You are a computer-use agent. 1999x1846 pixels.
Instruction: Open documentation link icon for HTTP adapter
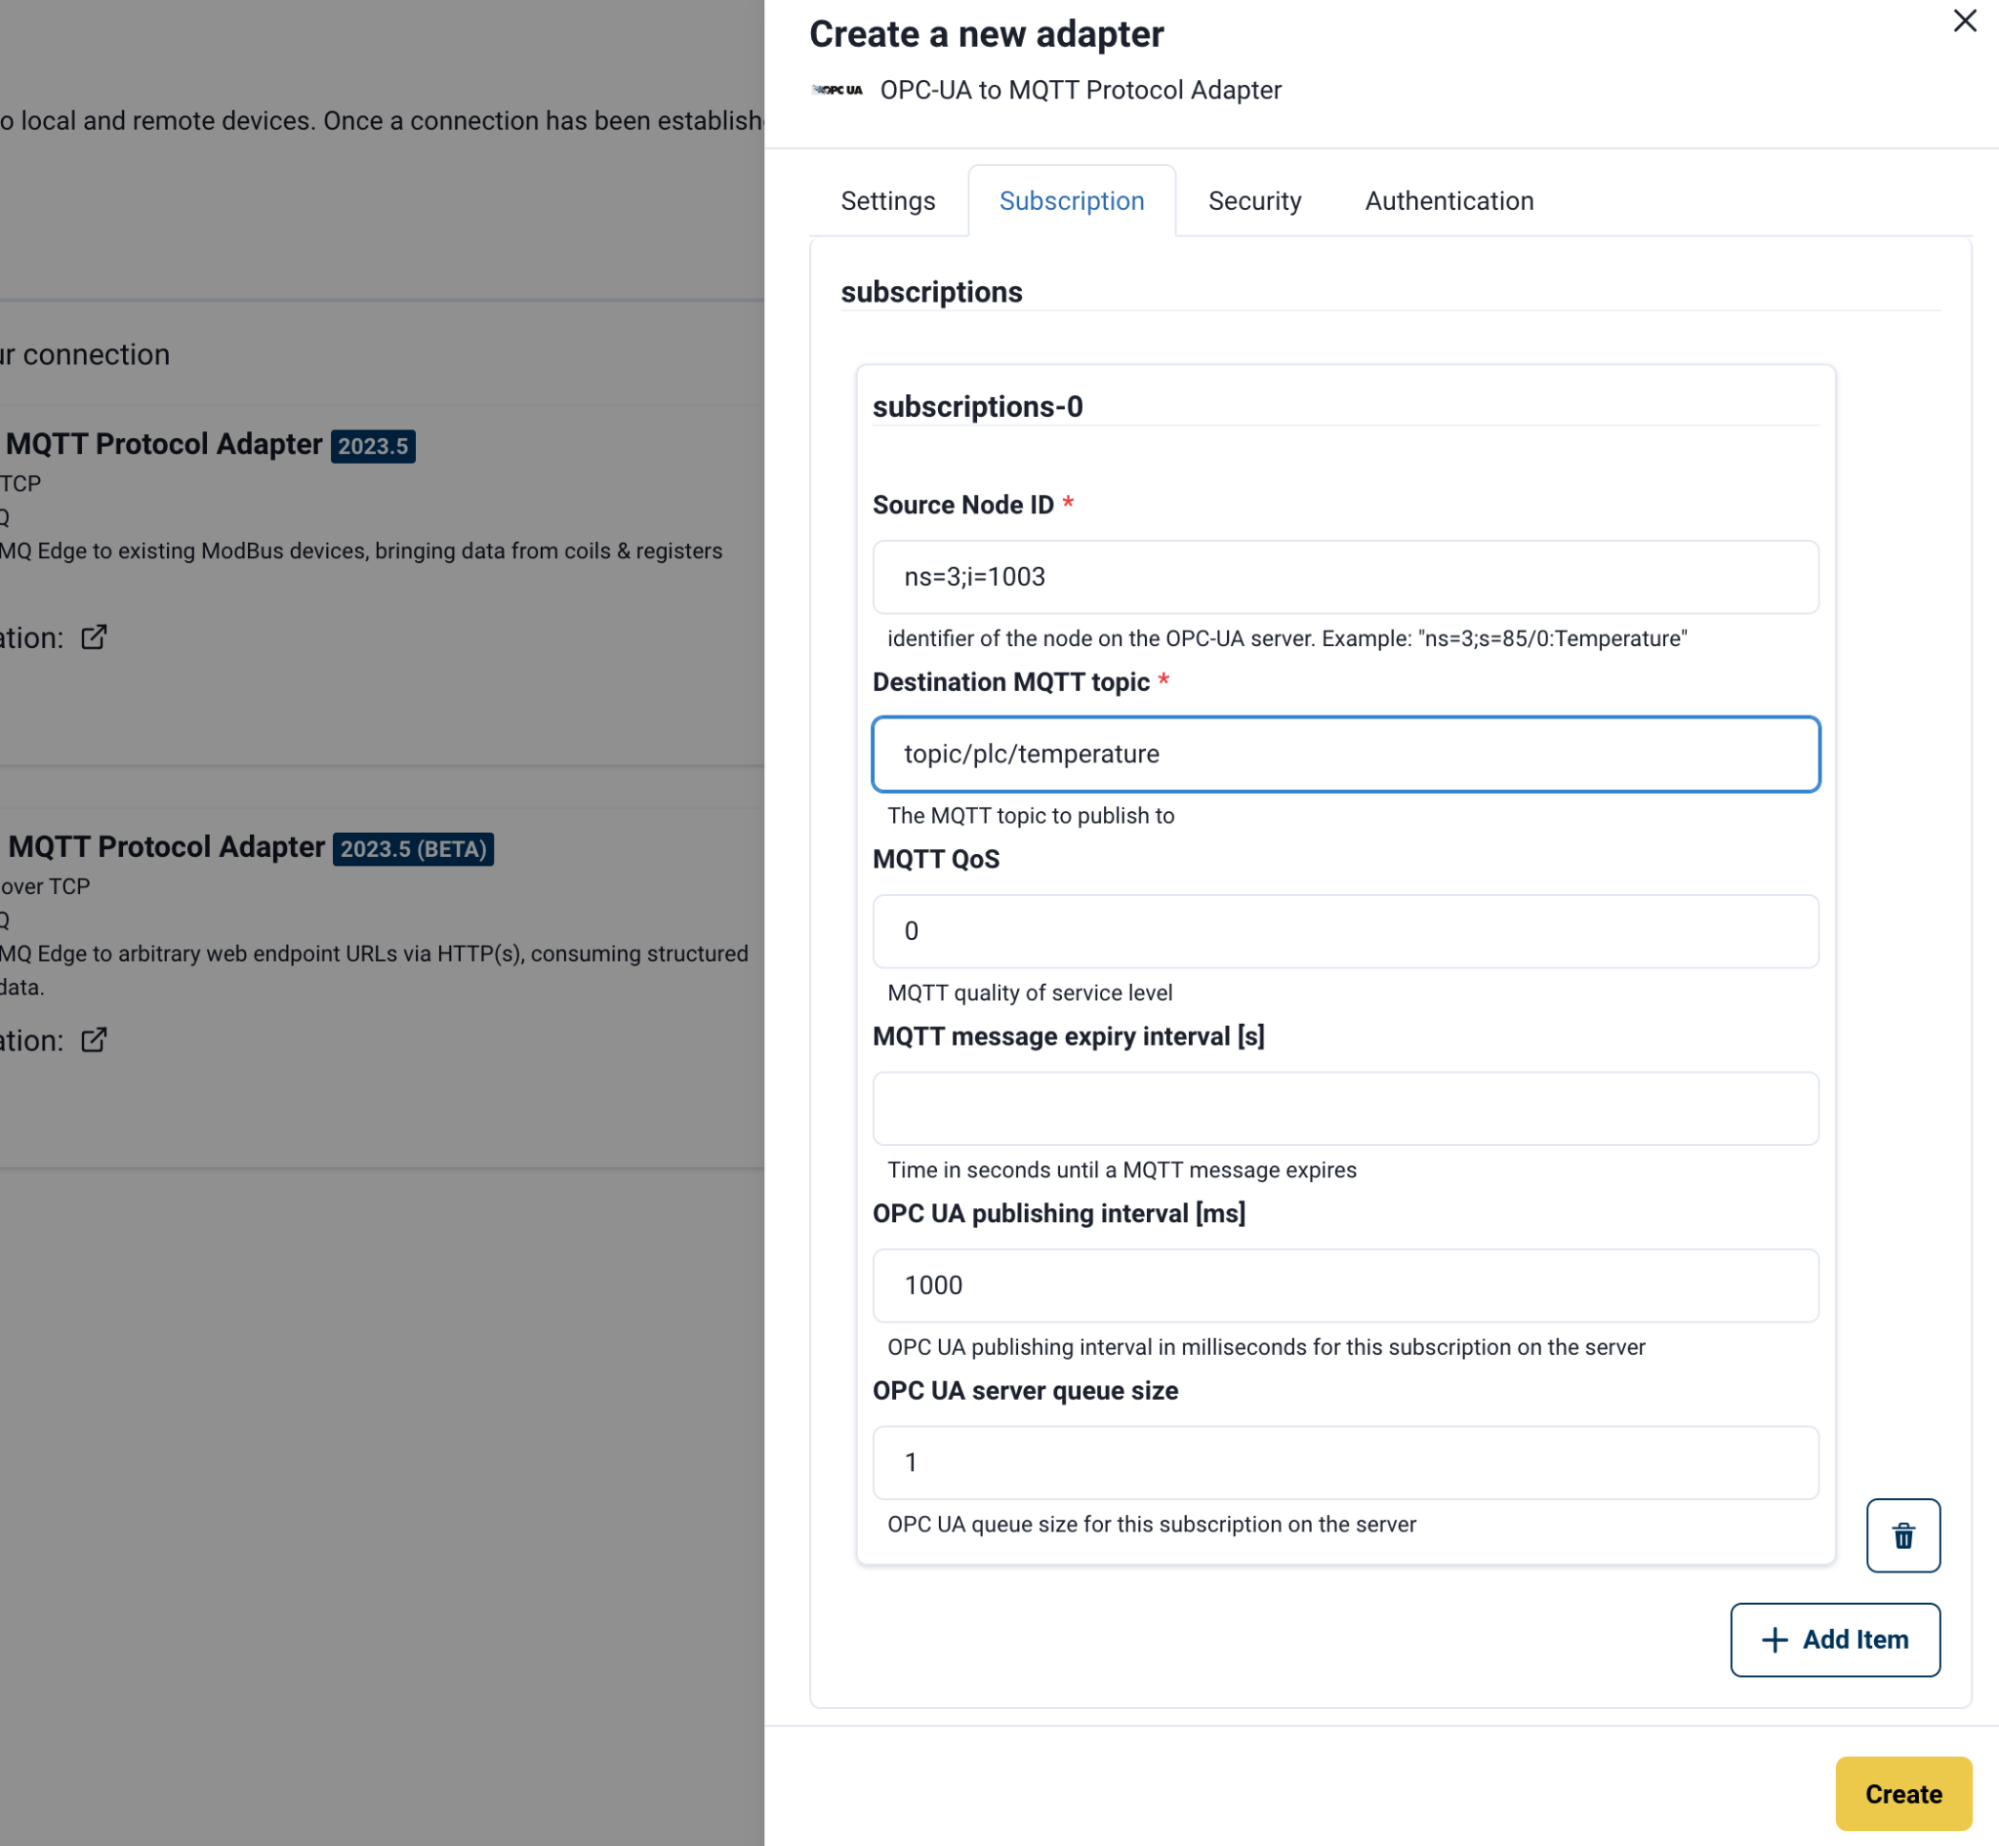[x=94, y=1040]
